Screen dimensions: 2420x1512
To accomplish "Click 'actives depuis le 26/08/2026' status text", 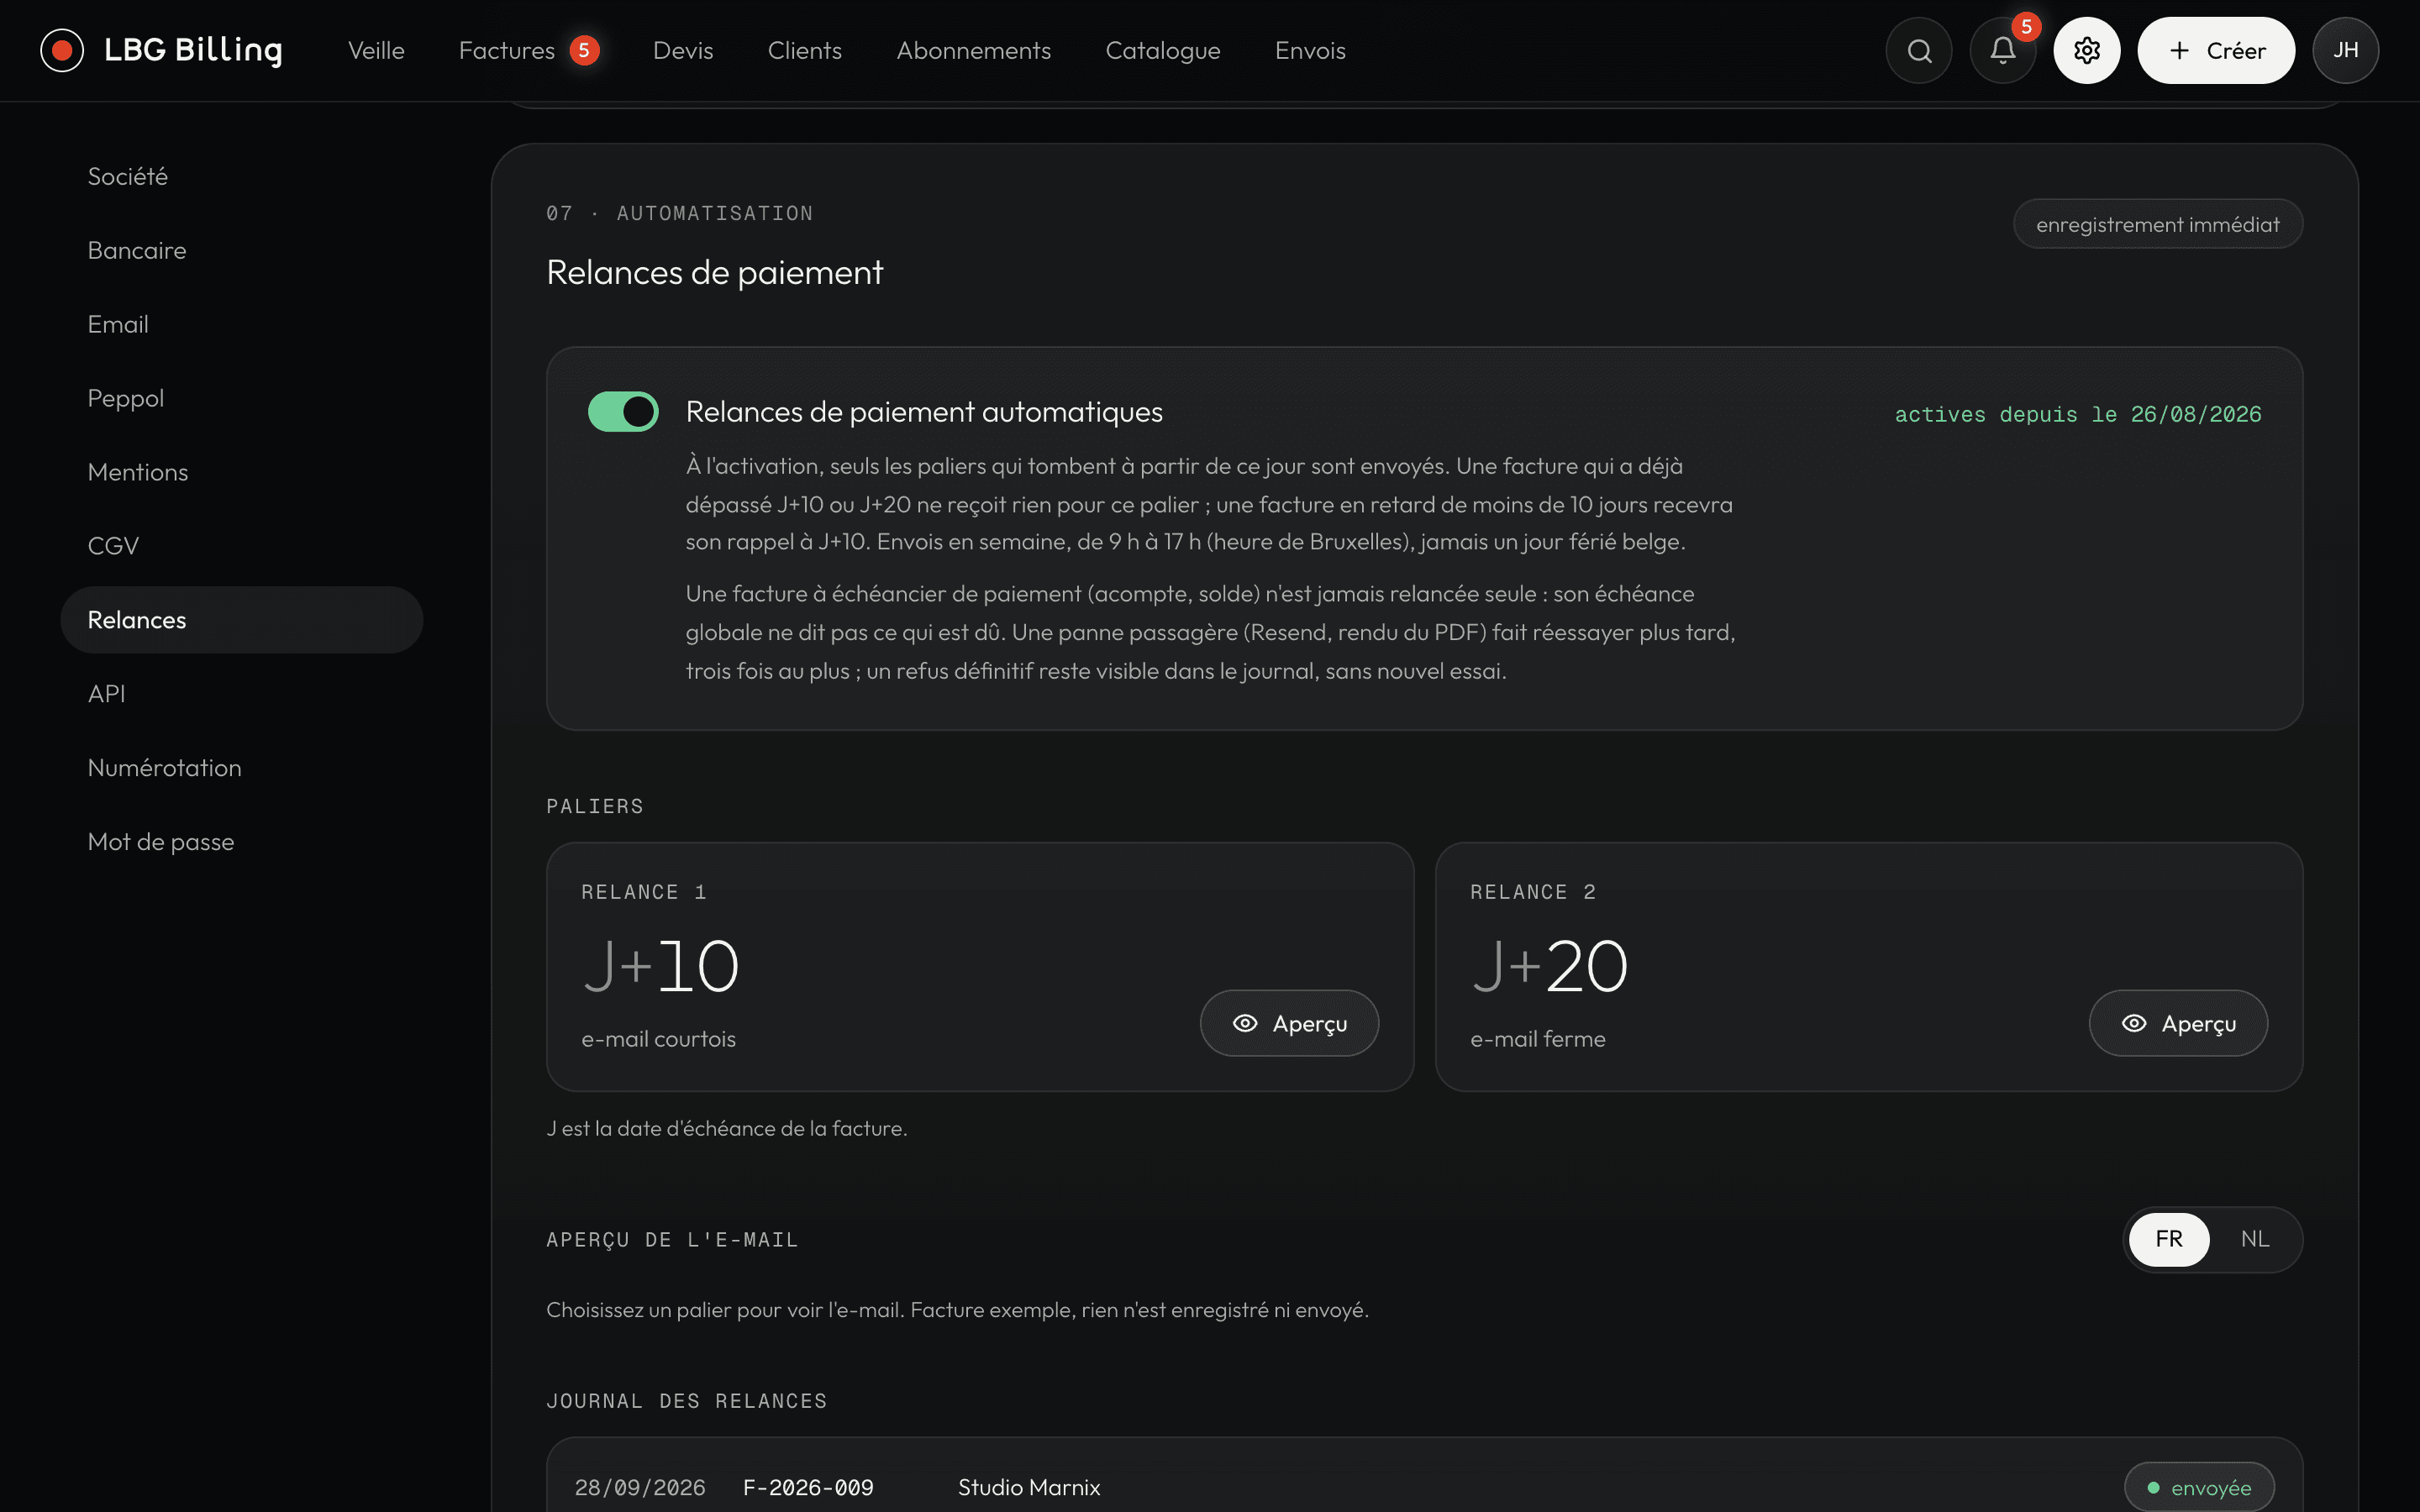I will tap(2078, 414).
